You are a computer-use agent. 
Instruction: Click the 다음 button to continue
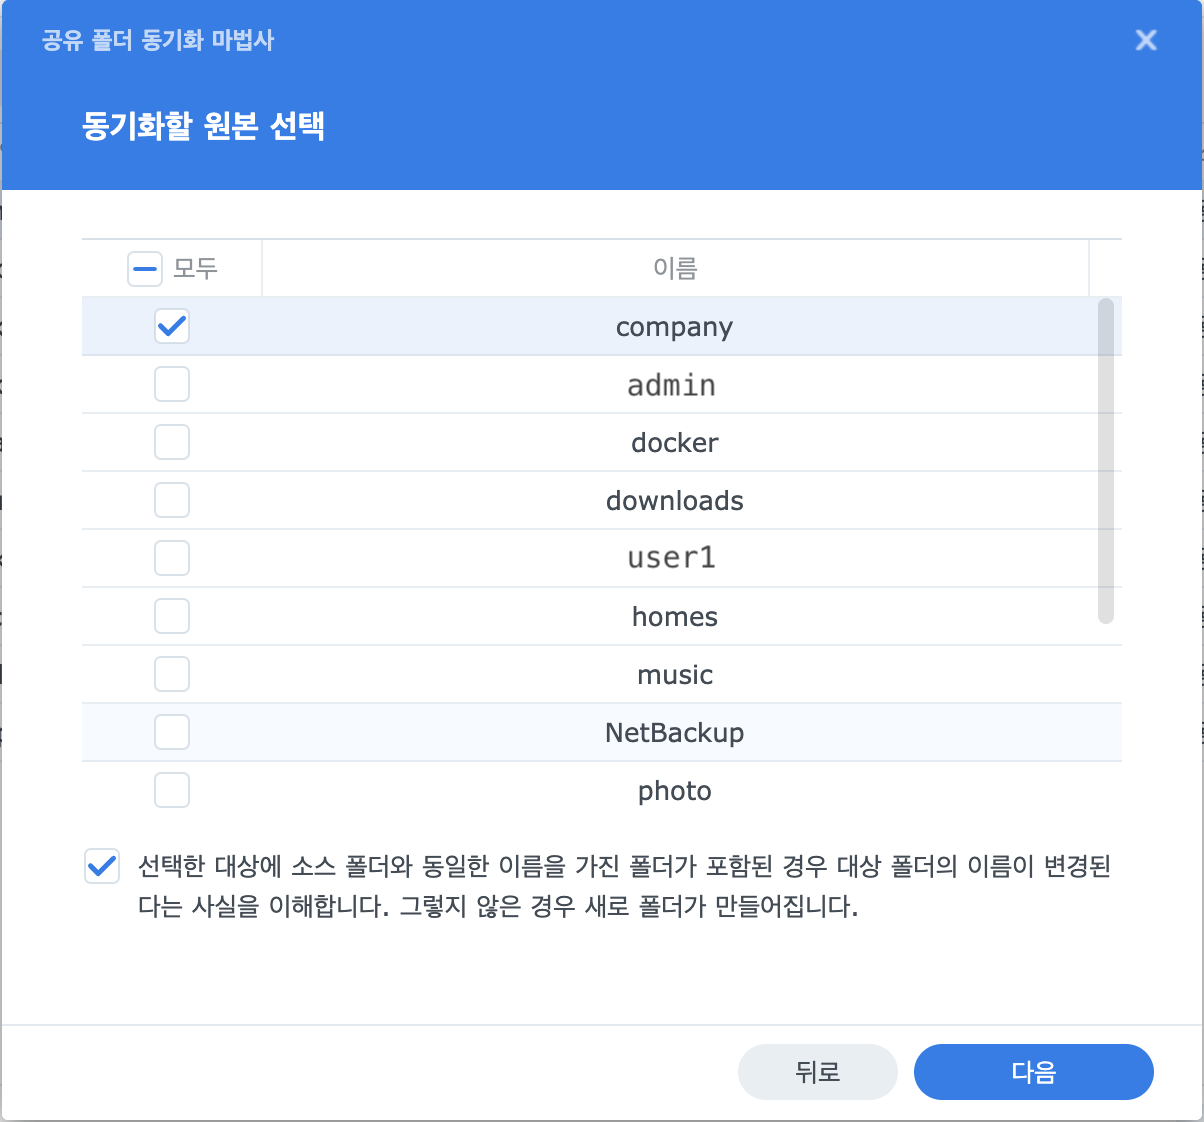(x=1033, y=1072)
